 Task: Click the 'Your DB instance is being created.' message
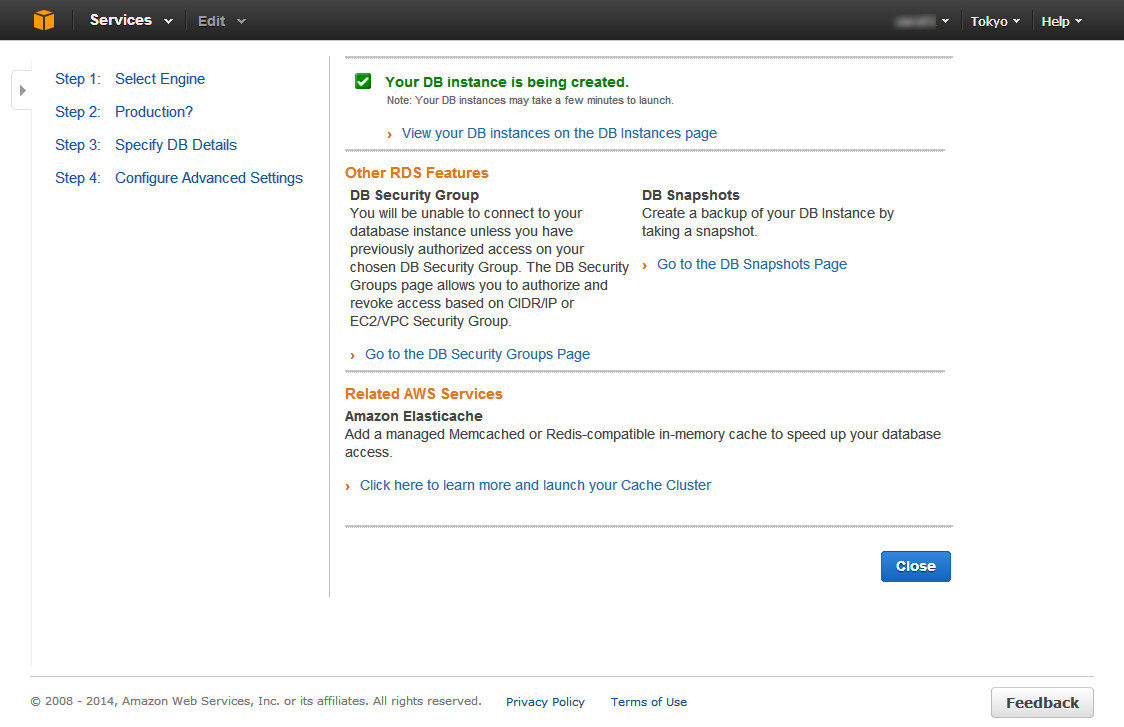point(507,82)
